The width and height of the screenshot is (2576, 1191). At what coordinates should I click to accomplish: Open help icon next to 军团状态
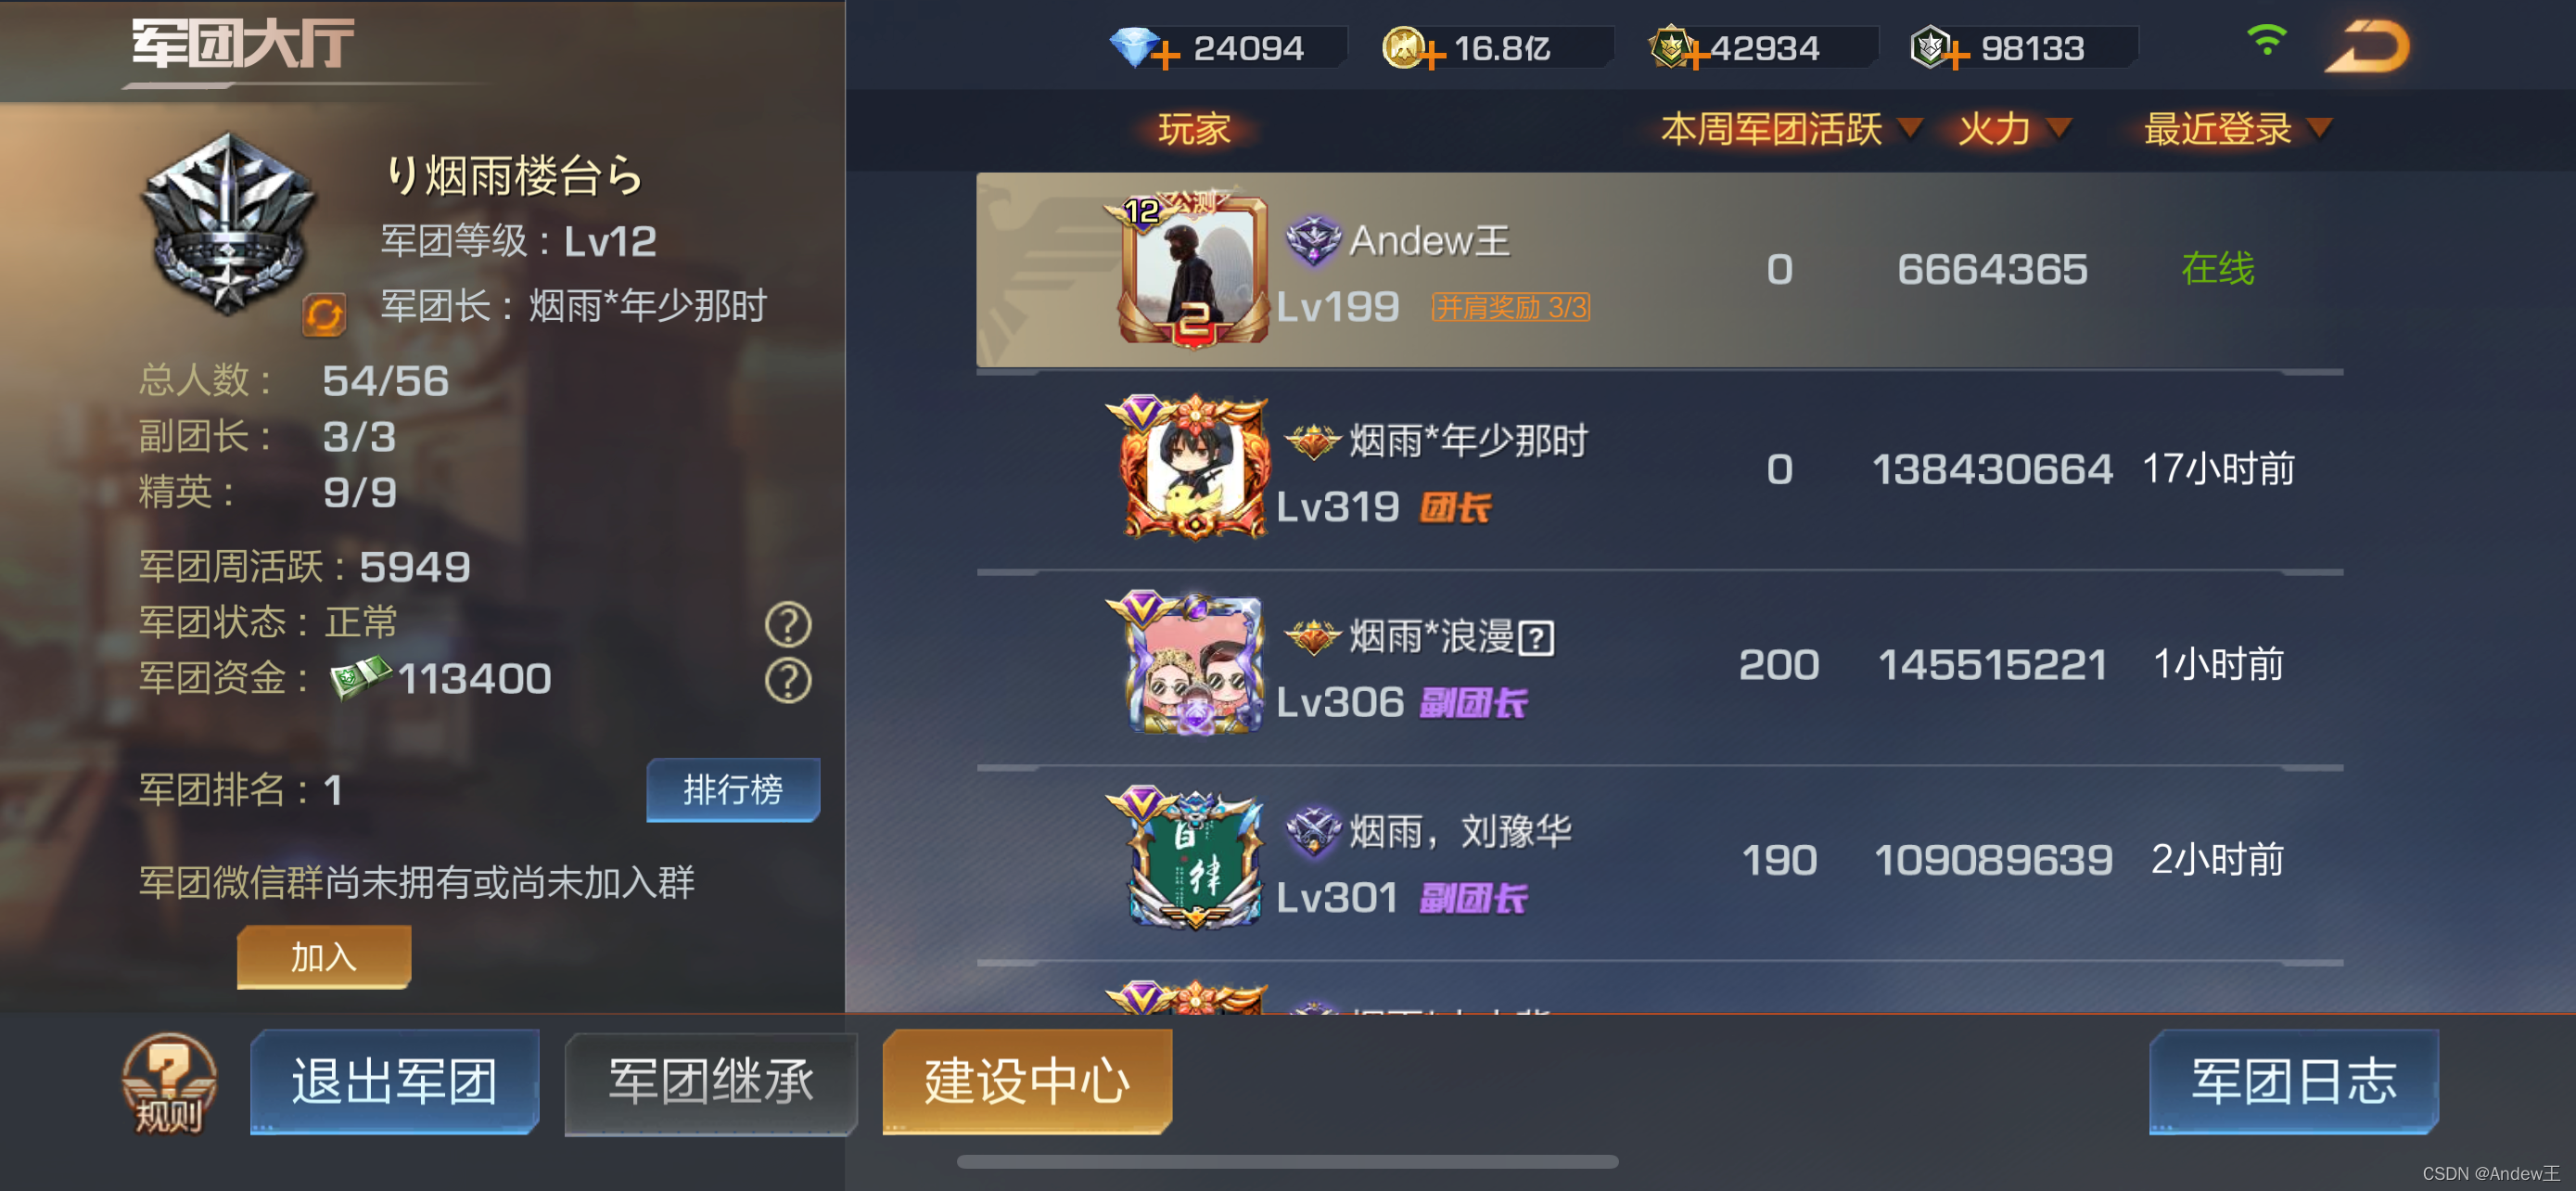(x=788, y=624)
